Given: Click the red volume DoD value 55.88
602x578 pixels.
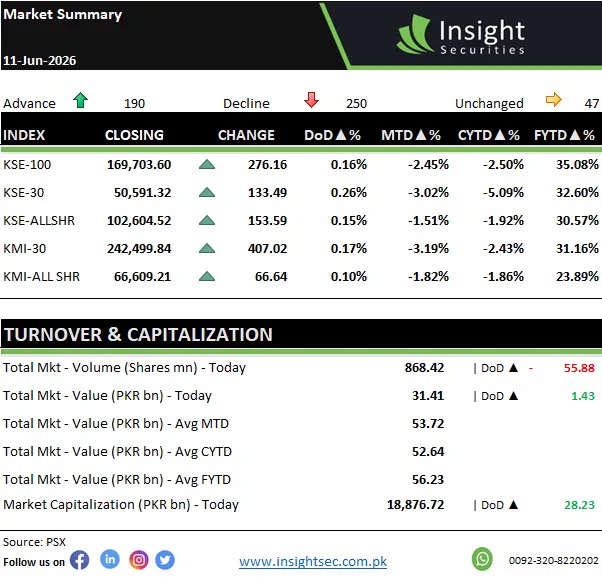Looking at the screenshot, I should (579, 368).
